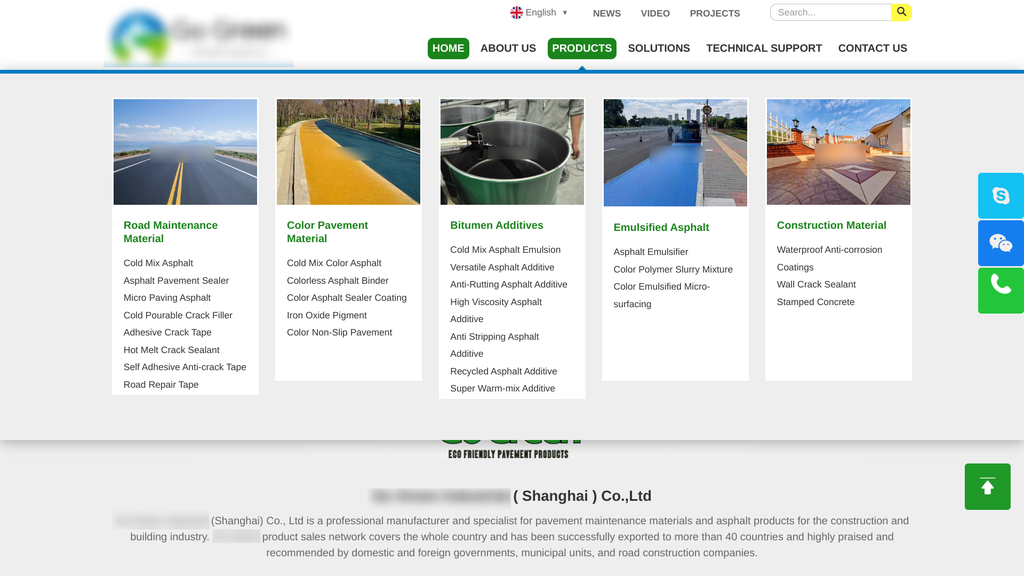1024x576 pixels.
Task: Open the Road Maintenance Material heading link
Action: tap(170, 232)
